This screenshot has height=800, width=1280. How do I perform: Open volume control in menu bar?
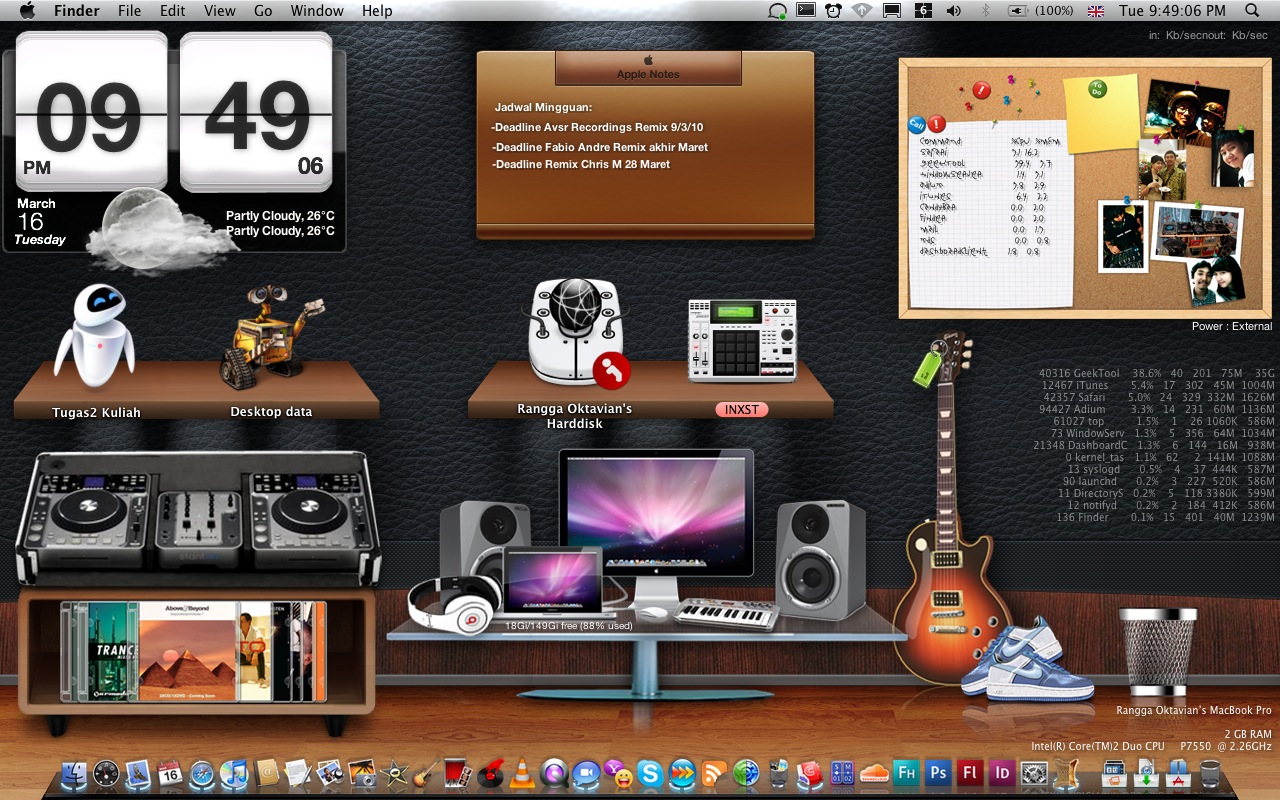tap(953, 11)
